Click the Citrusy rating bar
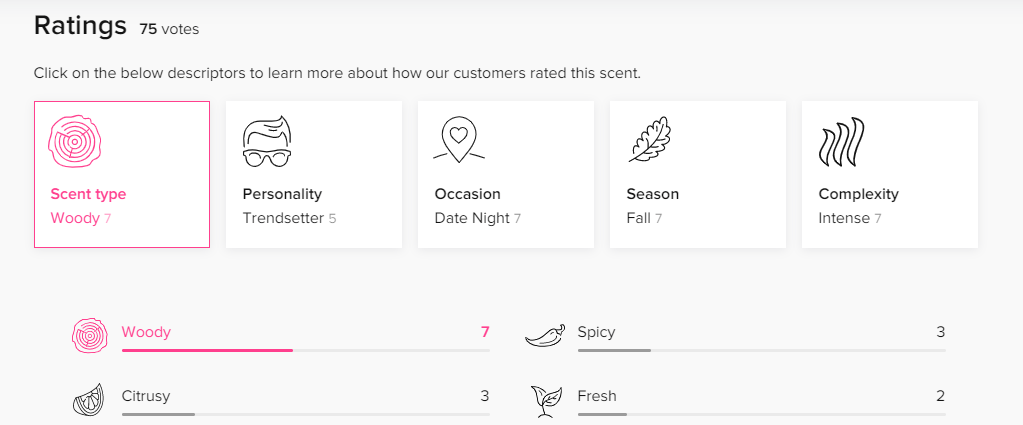The width and height of the screenshot is (1023, 425). pos(305,415)
